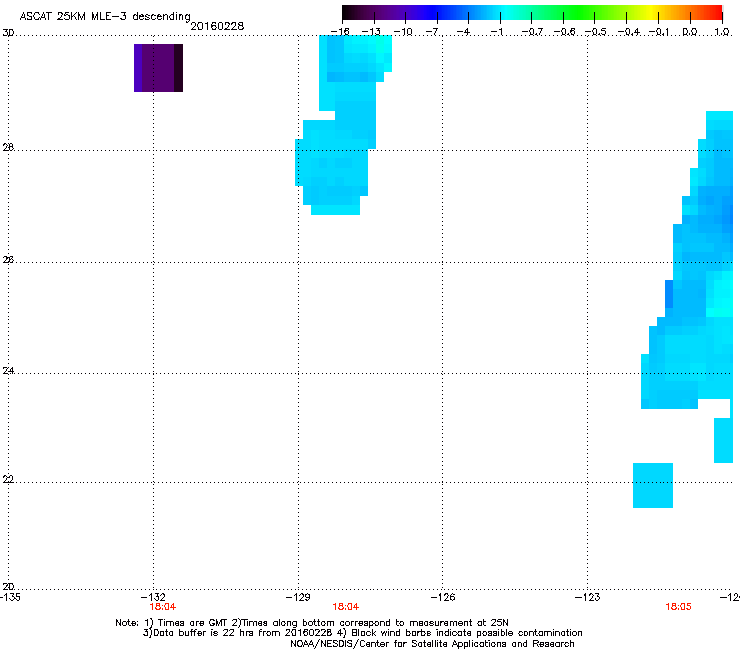This screenshot has height=650, width=740.
Task: Click the "ASCAT 25KM MLE-3 descending" title
Action: pos(105,16)
